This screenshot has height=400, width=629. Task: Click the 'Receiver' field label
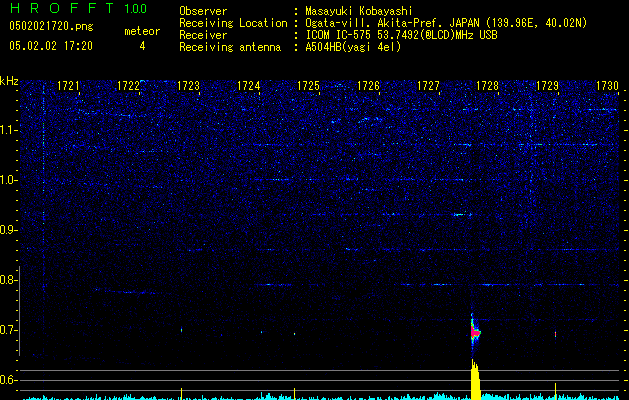point(203,35)
